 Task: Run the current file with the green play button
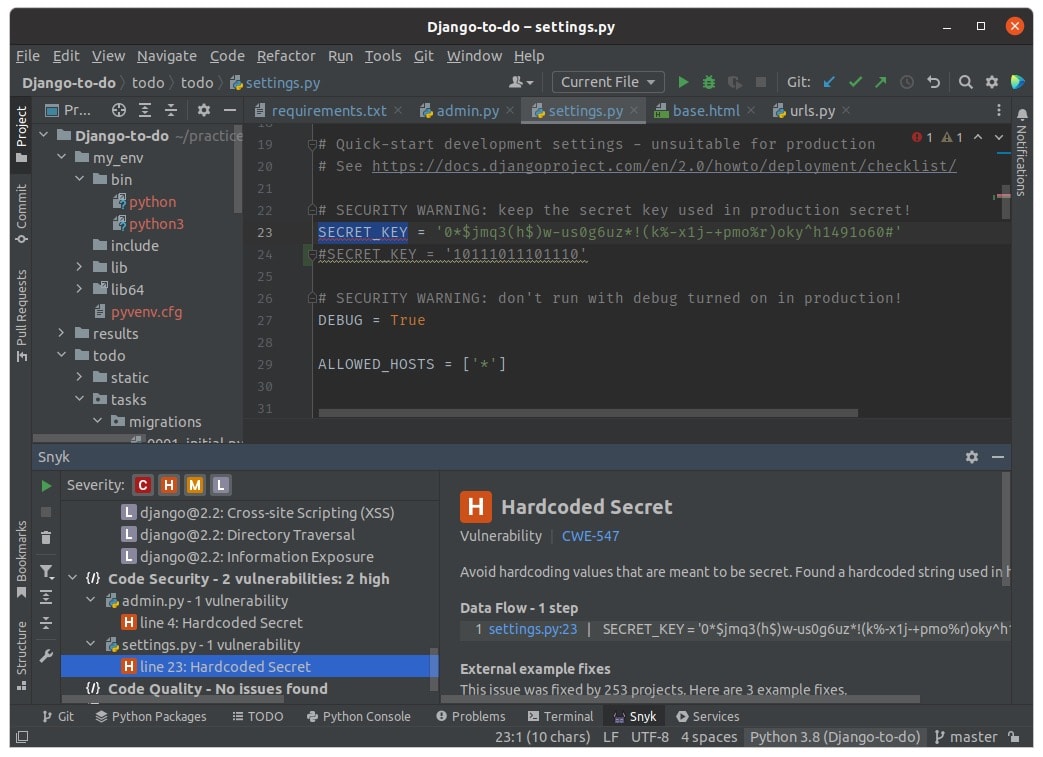pyautogui.click(x=682, y=82)
